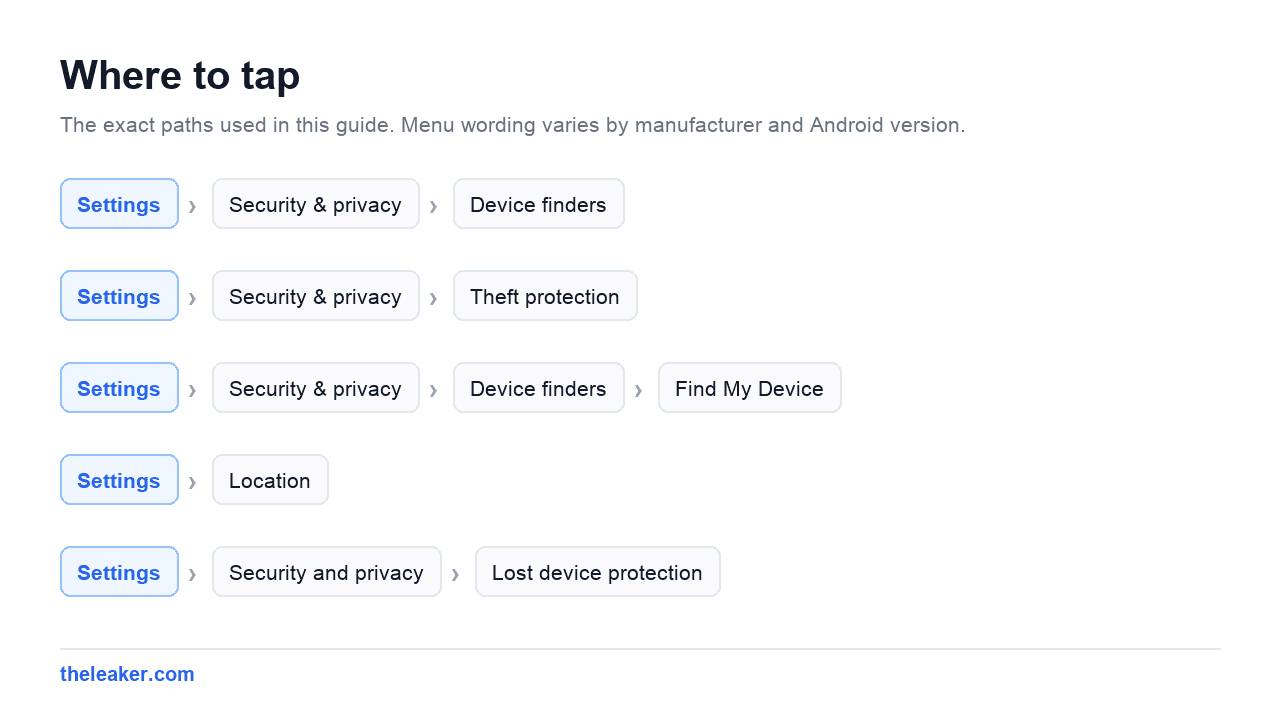Click Settings chip before Location
The image size is (1280, 710).
point(119,480)
